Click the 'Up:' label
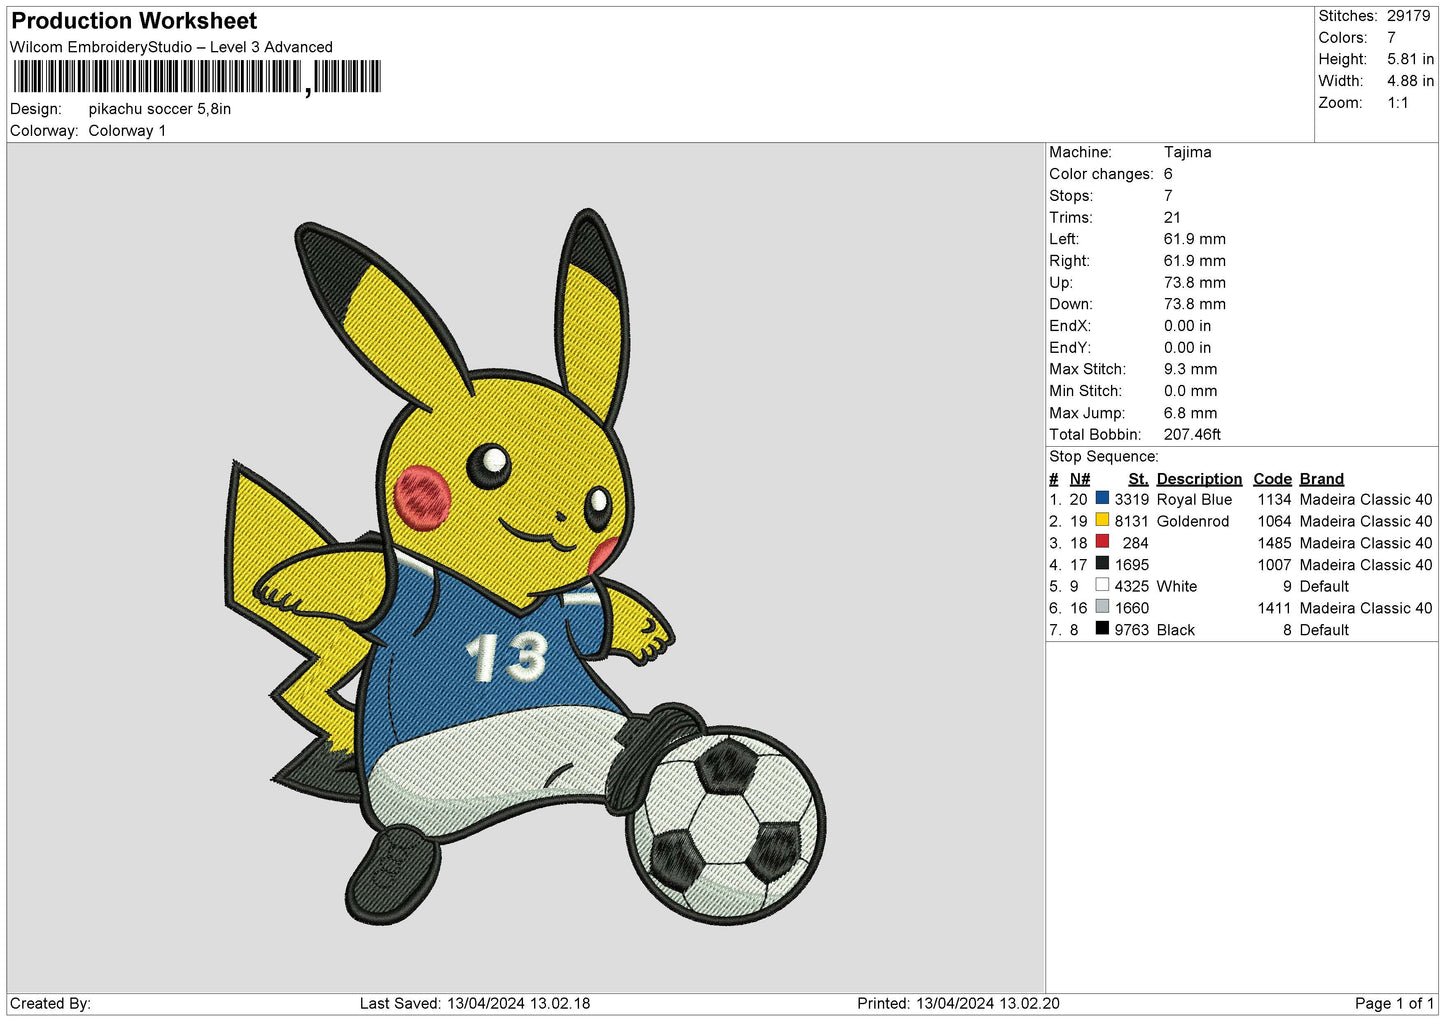Image resolution: width=1445 pixels, height=1021 pixels. coord(1061,283)
